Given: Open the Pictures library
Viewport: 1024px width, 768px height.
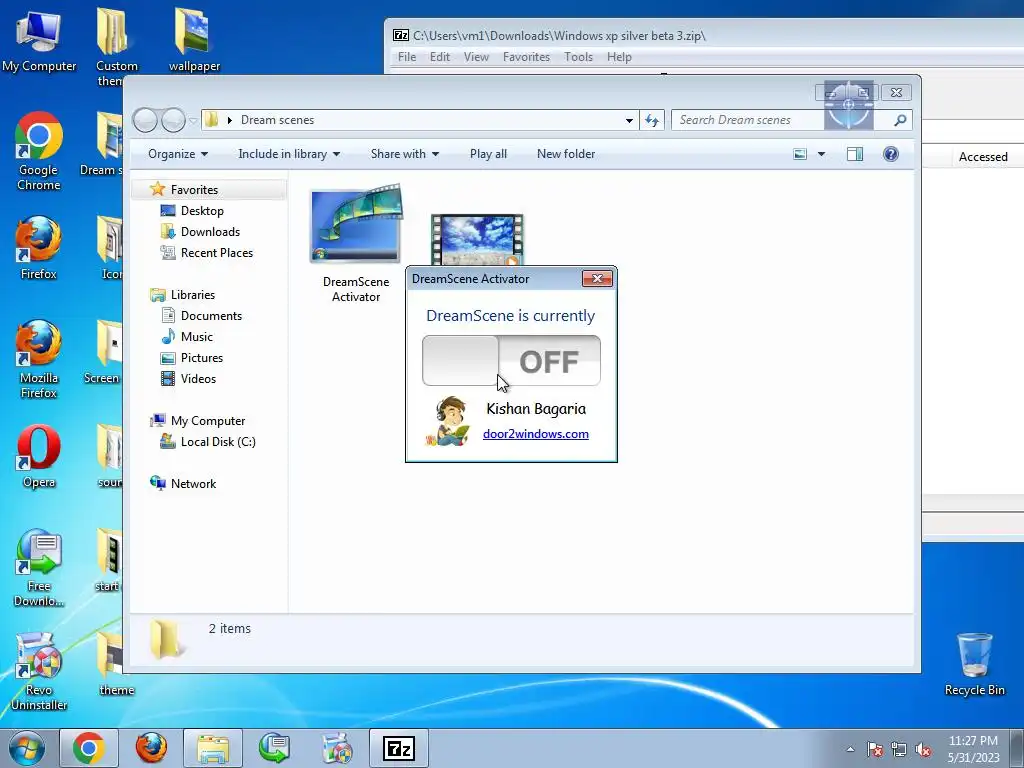Looking at the screenshot, I should click(x=201, y=358).
